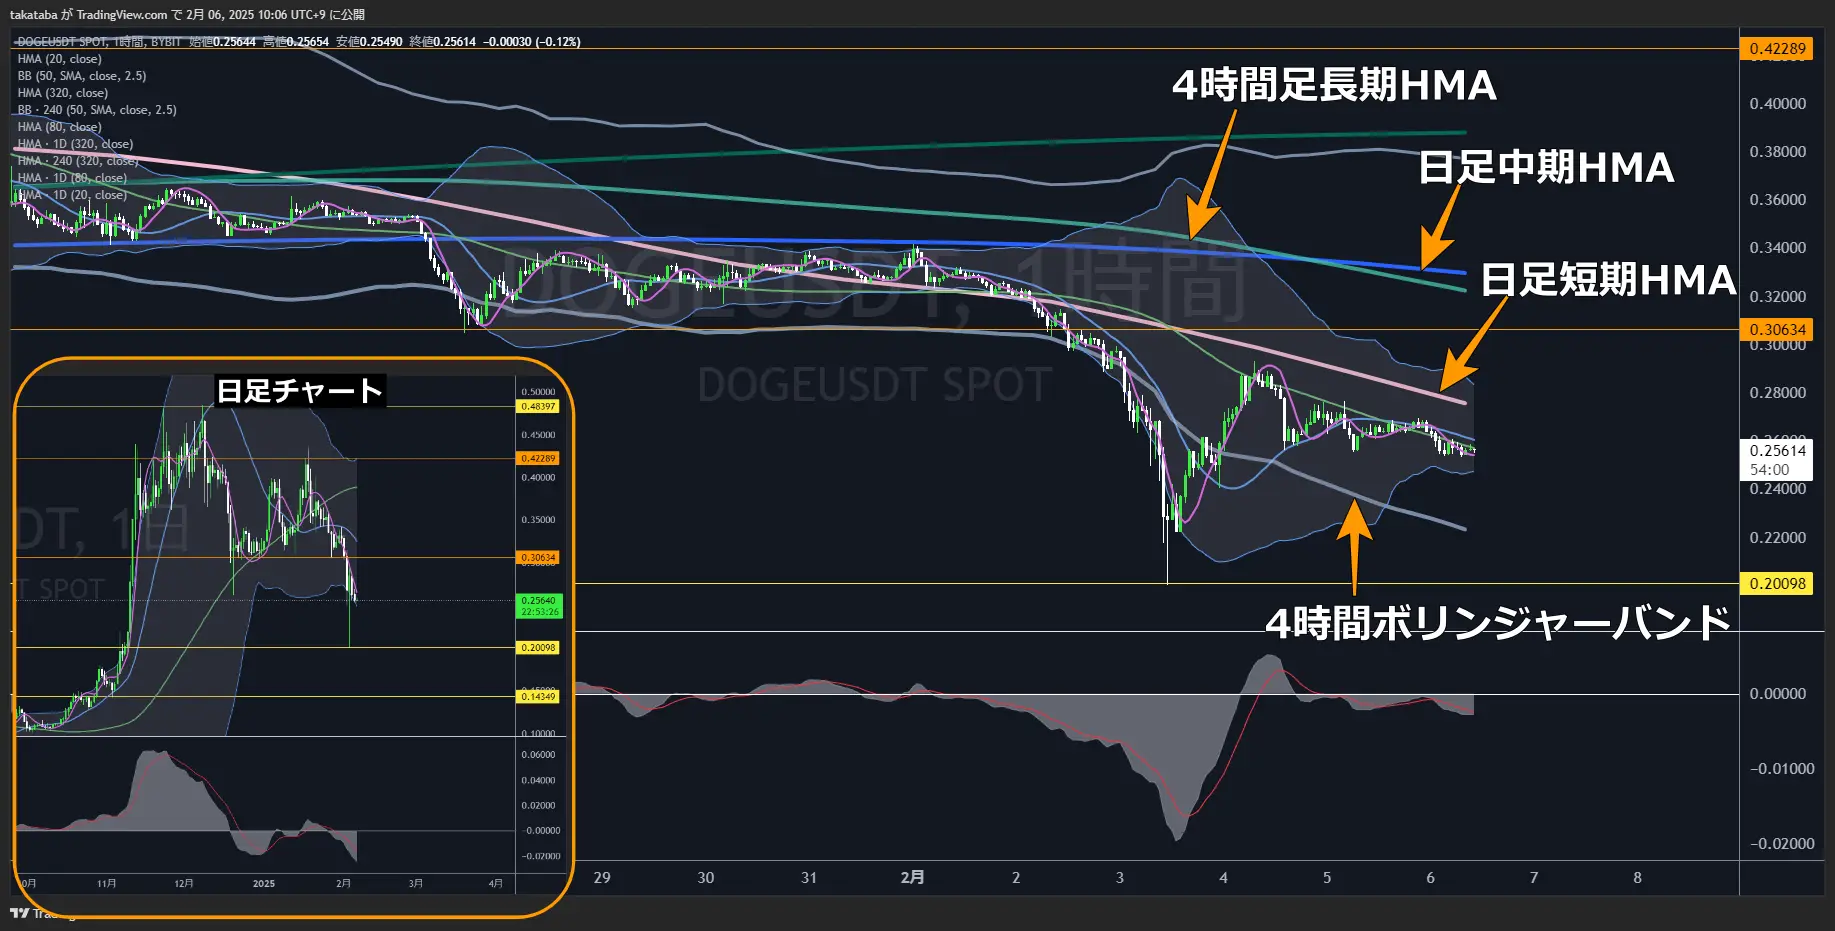The image size is (1835, 931).
Task: Click date 30 on the main time axis
Action: click(706, 878)
